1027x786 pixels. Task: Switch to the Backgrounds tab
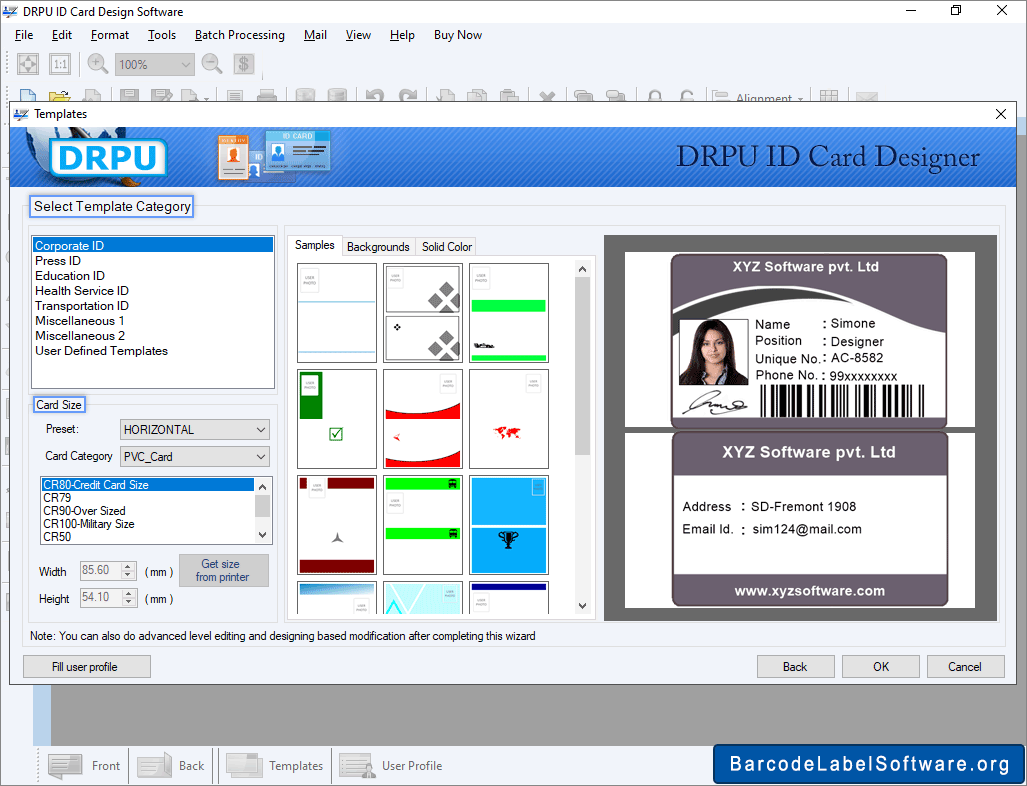(378, 247)
